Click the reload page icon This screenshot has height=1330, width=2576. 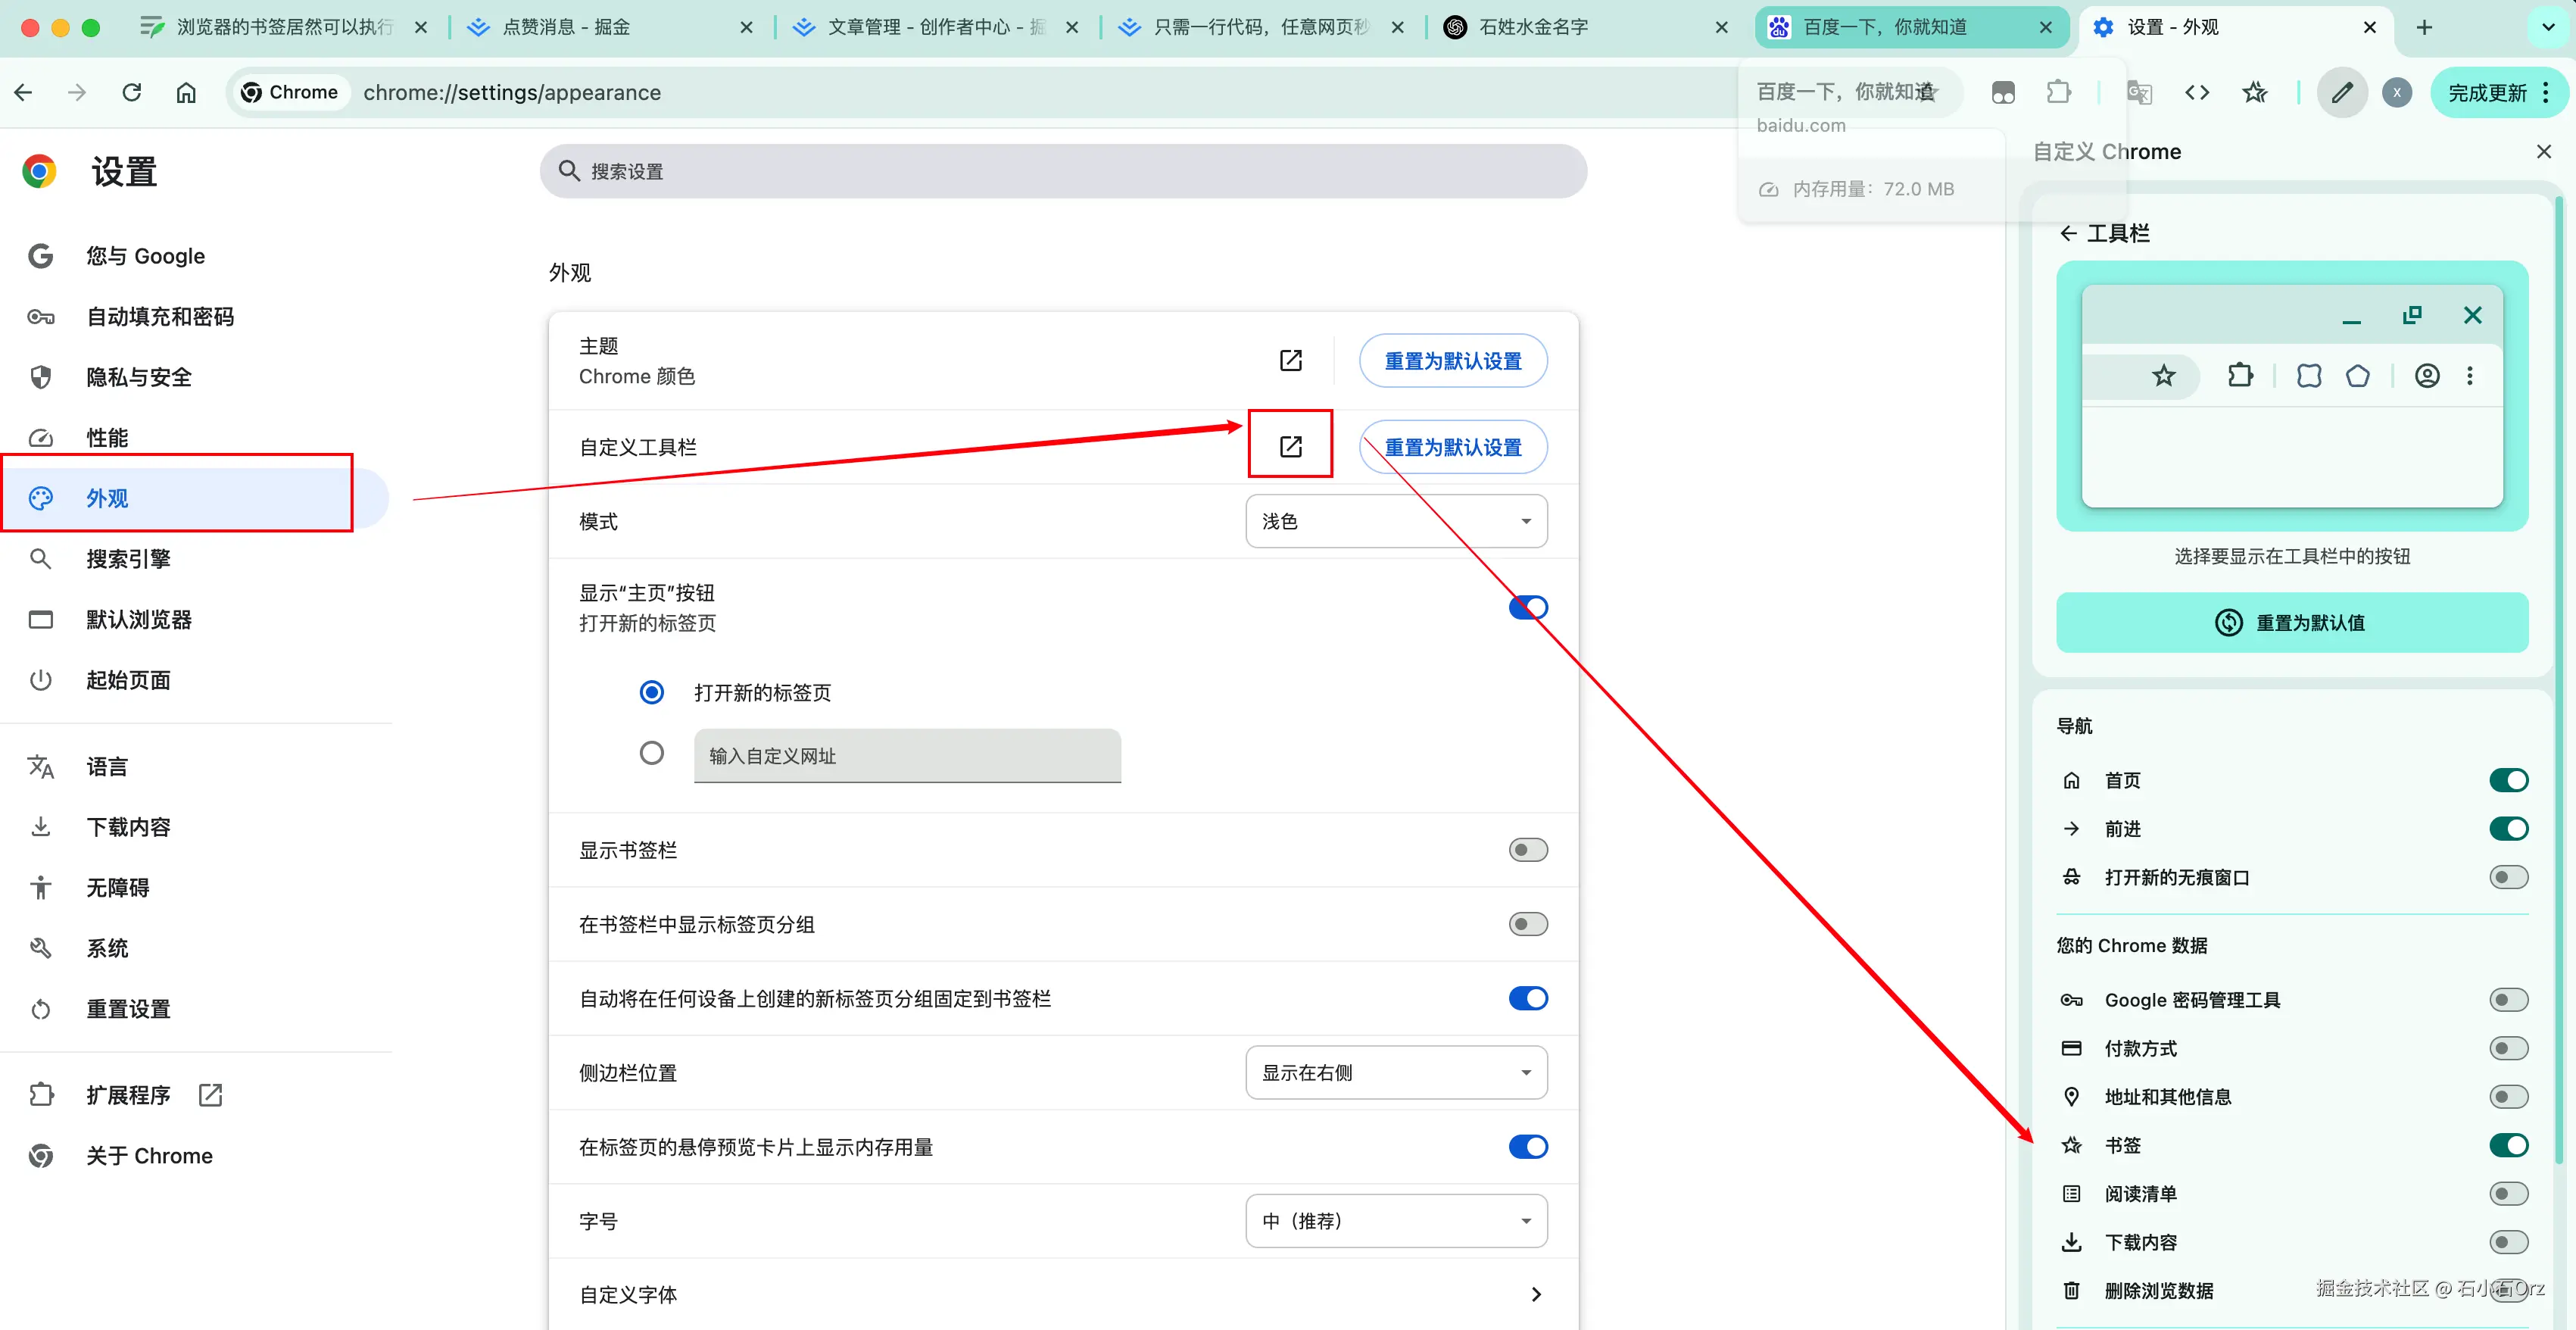coord(132,92)
